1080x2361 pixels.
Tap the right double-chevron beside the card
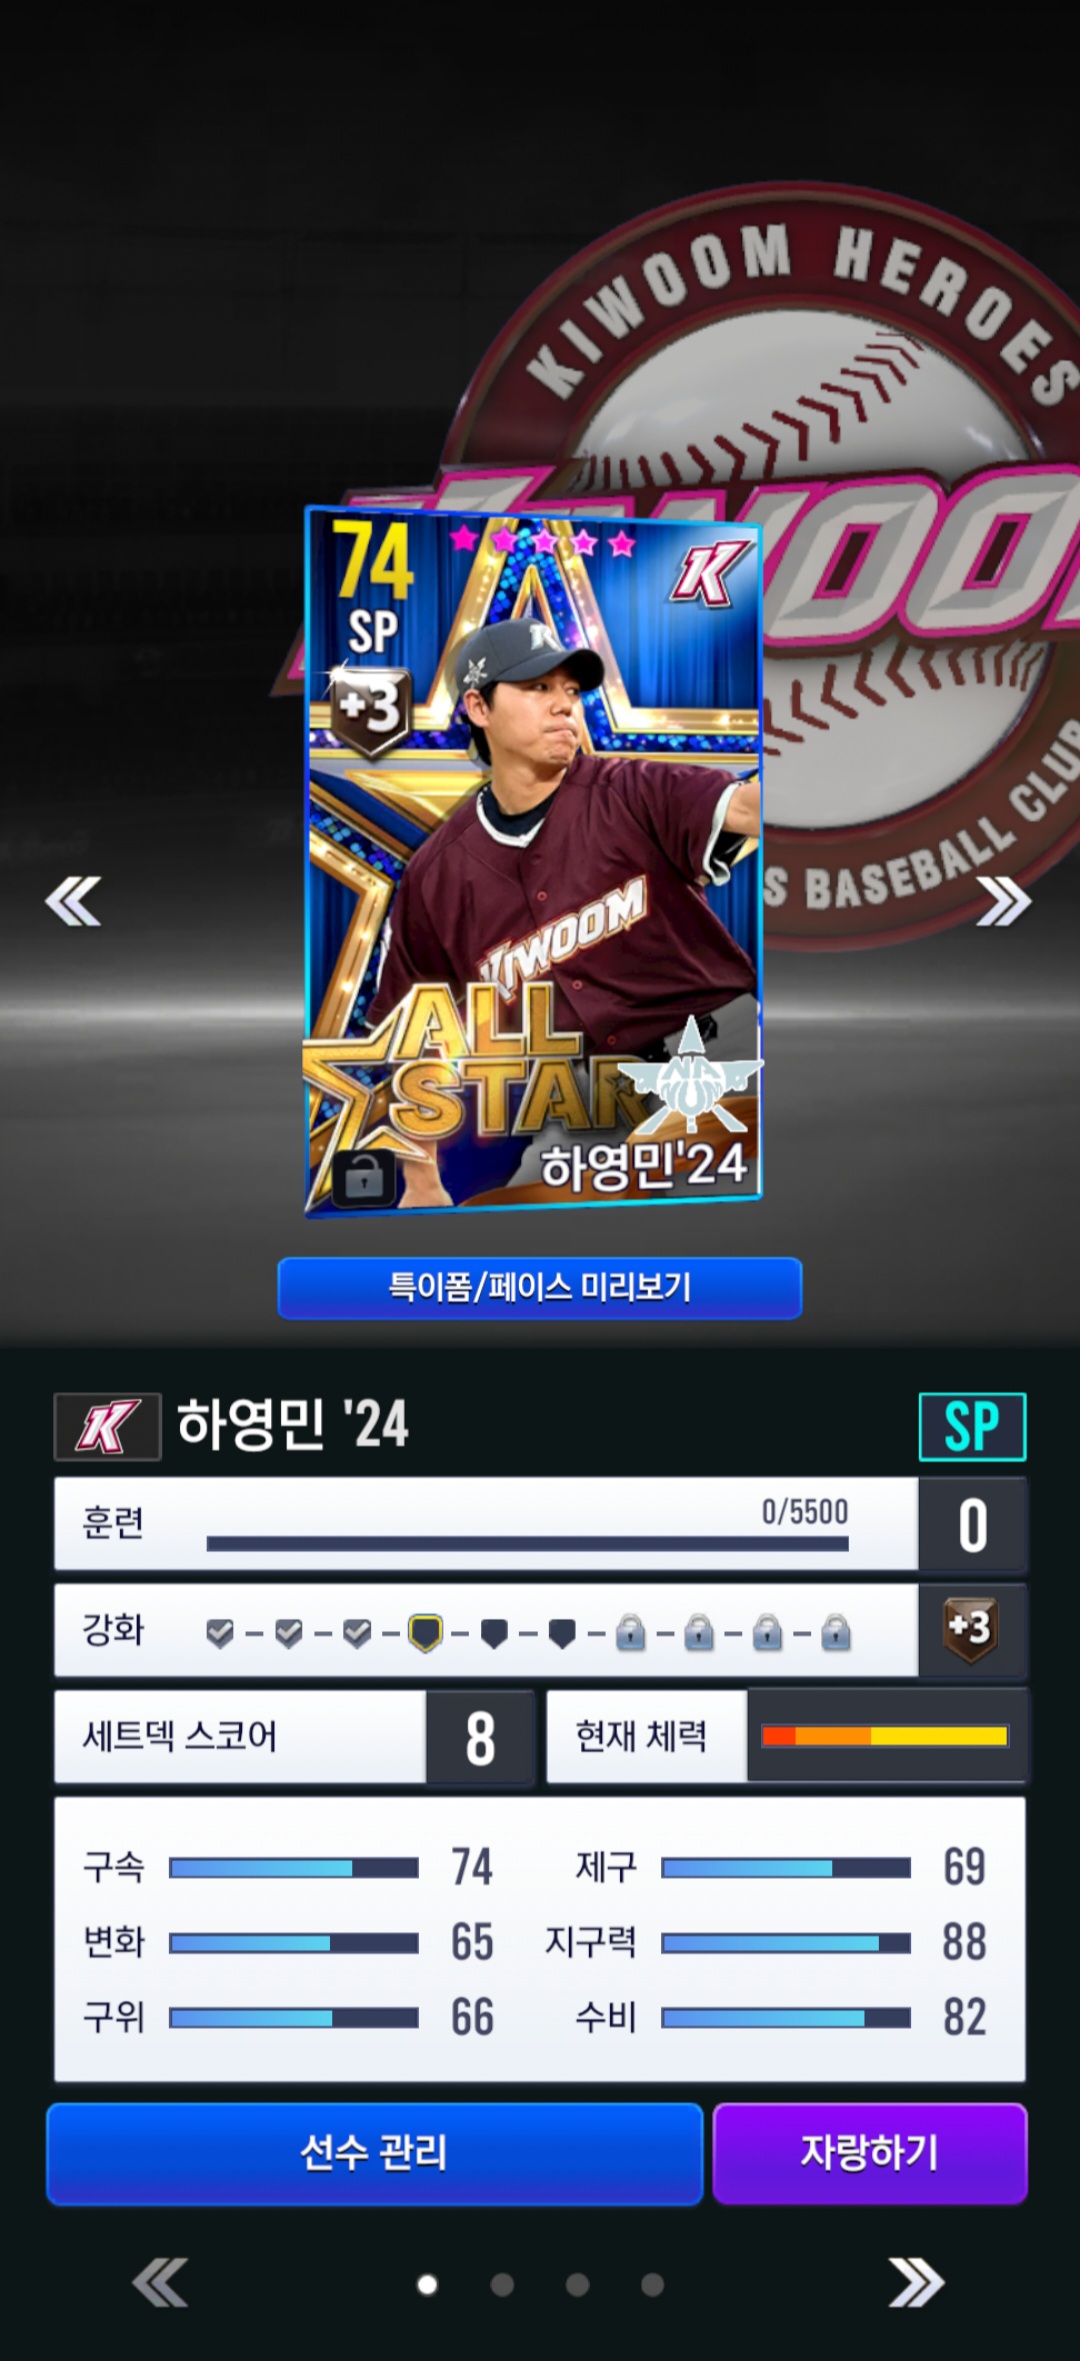click(x=1003, y=901)
